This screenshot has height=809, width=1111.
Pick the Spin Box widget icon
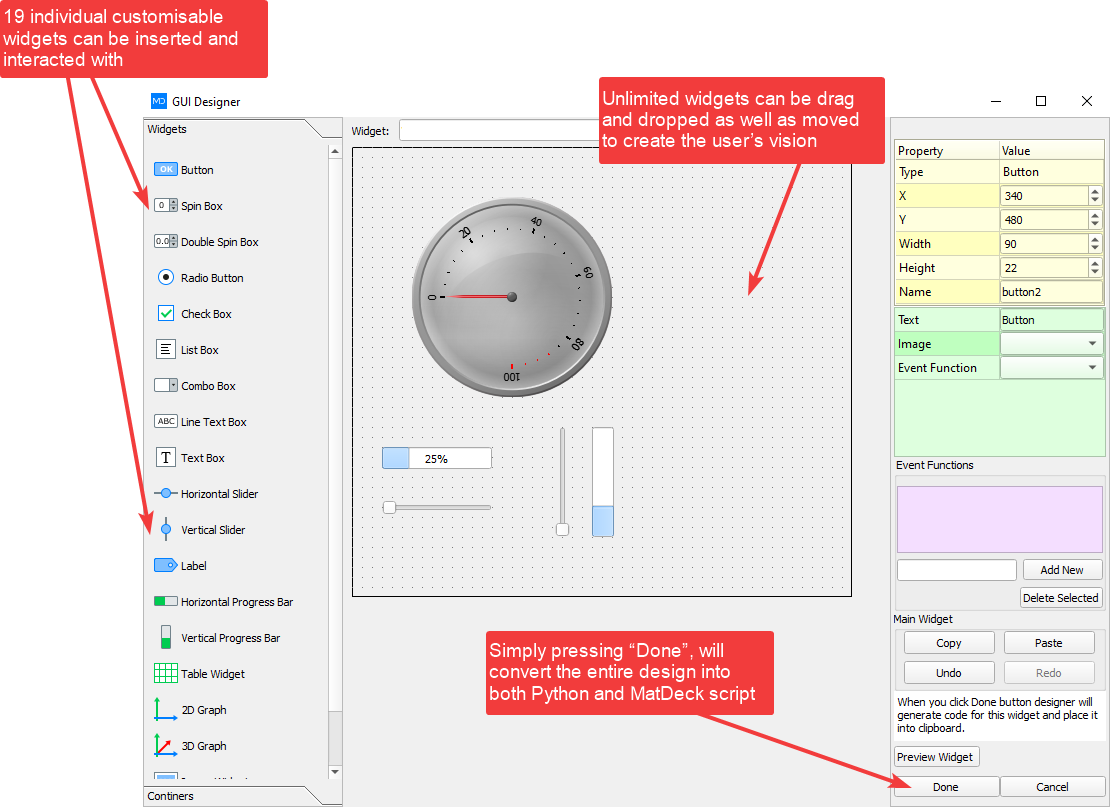pos(166,206)
